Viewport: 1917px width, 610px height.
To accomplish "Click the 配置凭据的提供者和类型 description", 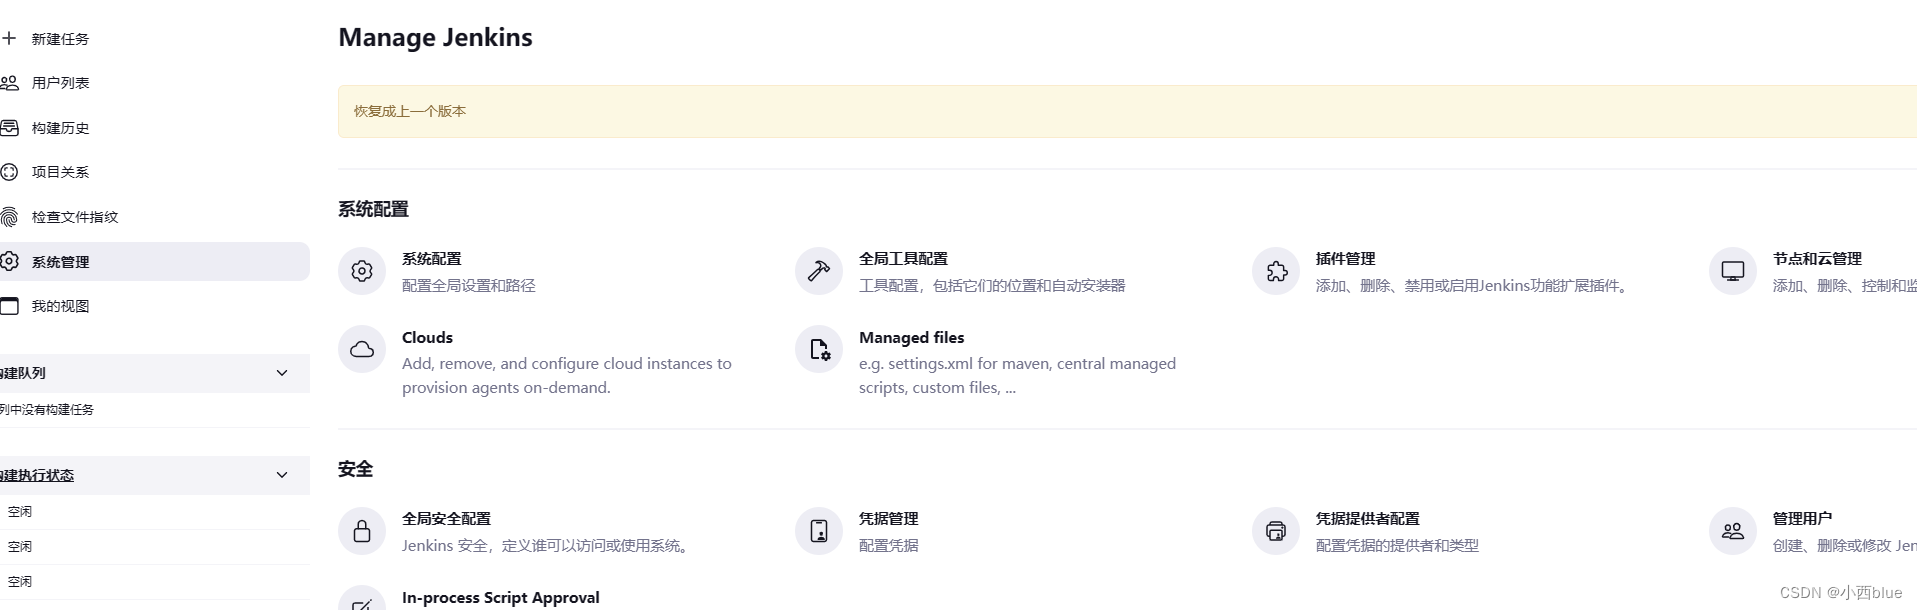I will point(1397,545).
